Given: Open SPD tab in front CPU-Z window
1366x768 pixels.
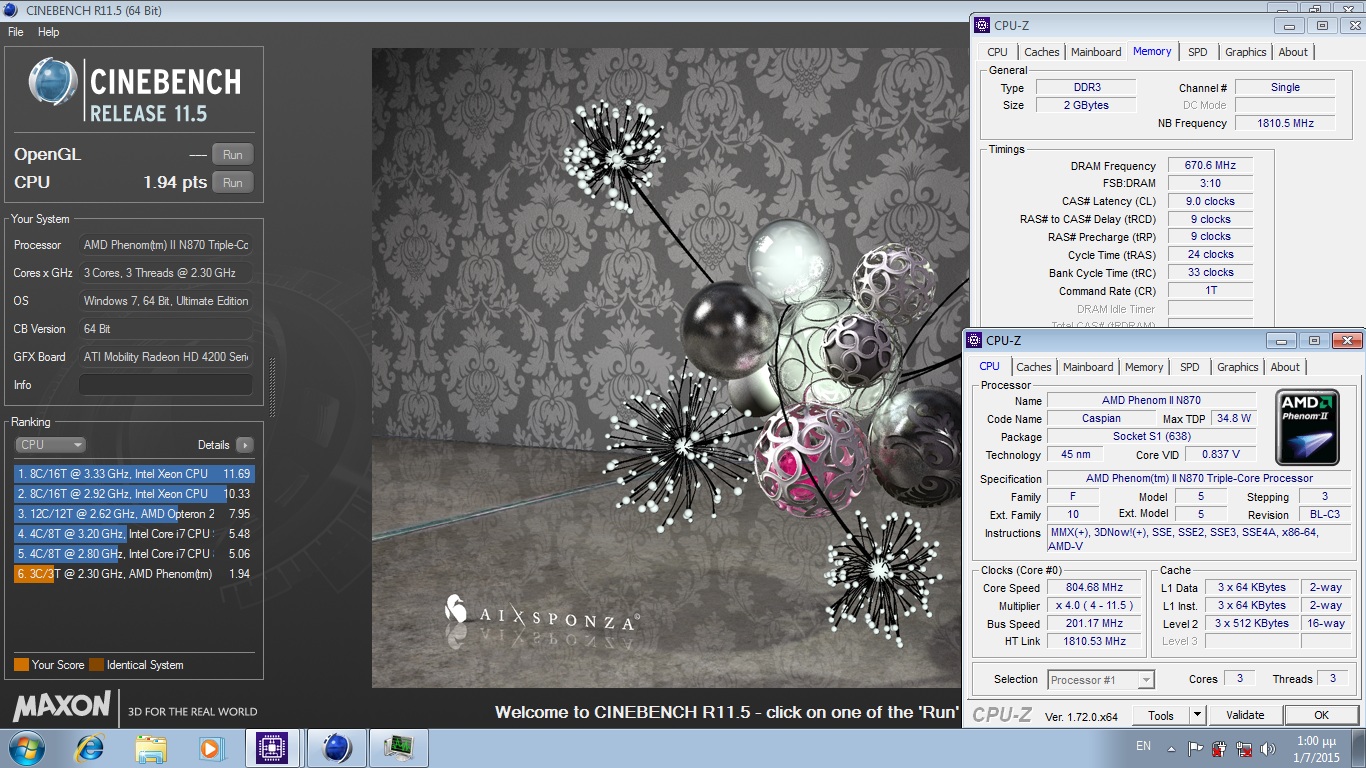Looking at the screenshot, I should [x=1190, y=367].
